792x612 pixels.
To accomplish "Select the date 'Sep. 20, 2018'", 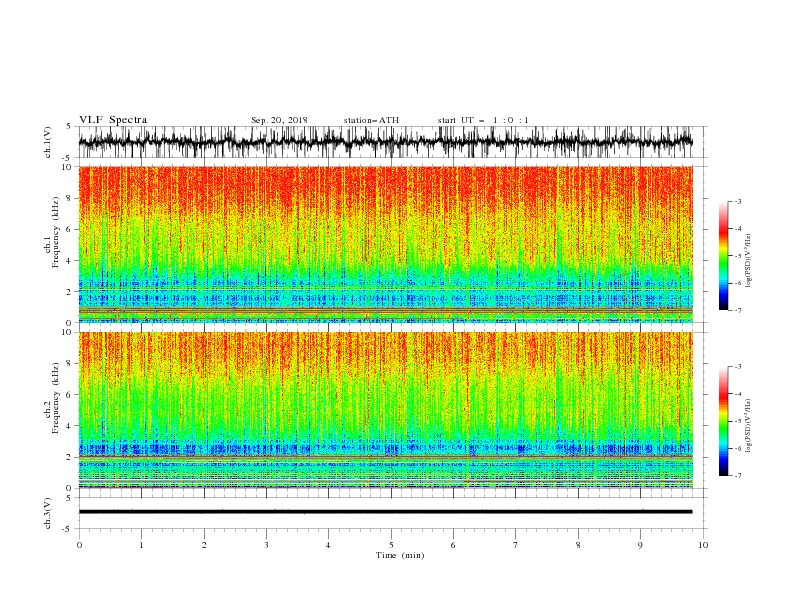I will pyautogui.click(x=279, y=120).
